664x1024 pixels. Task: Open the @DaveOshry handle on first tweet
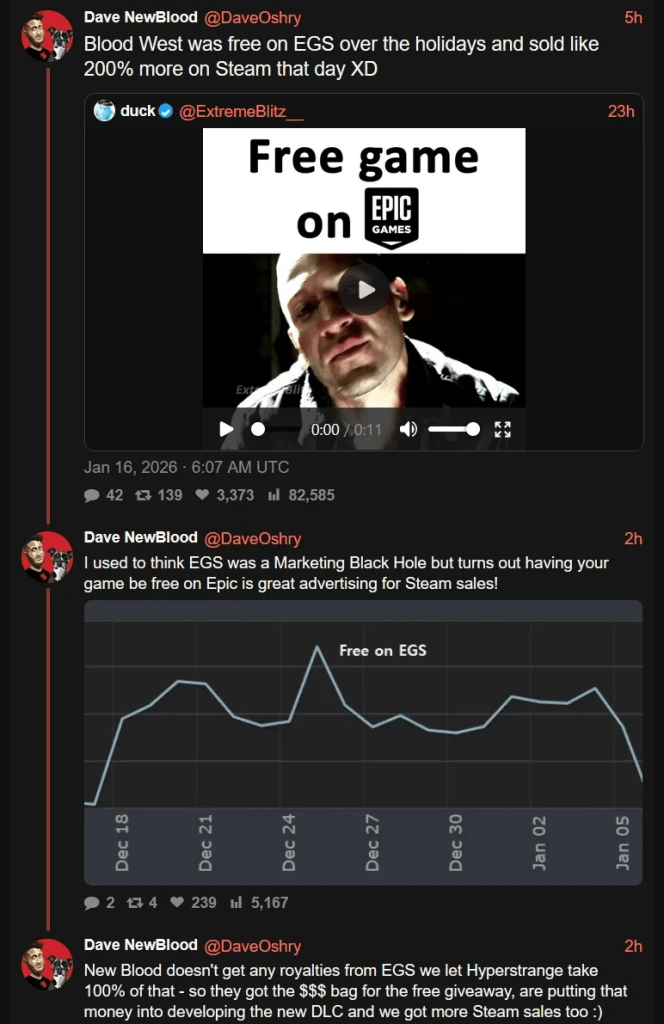click(x=253, y=18)
